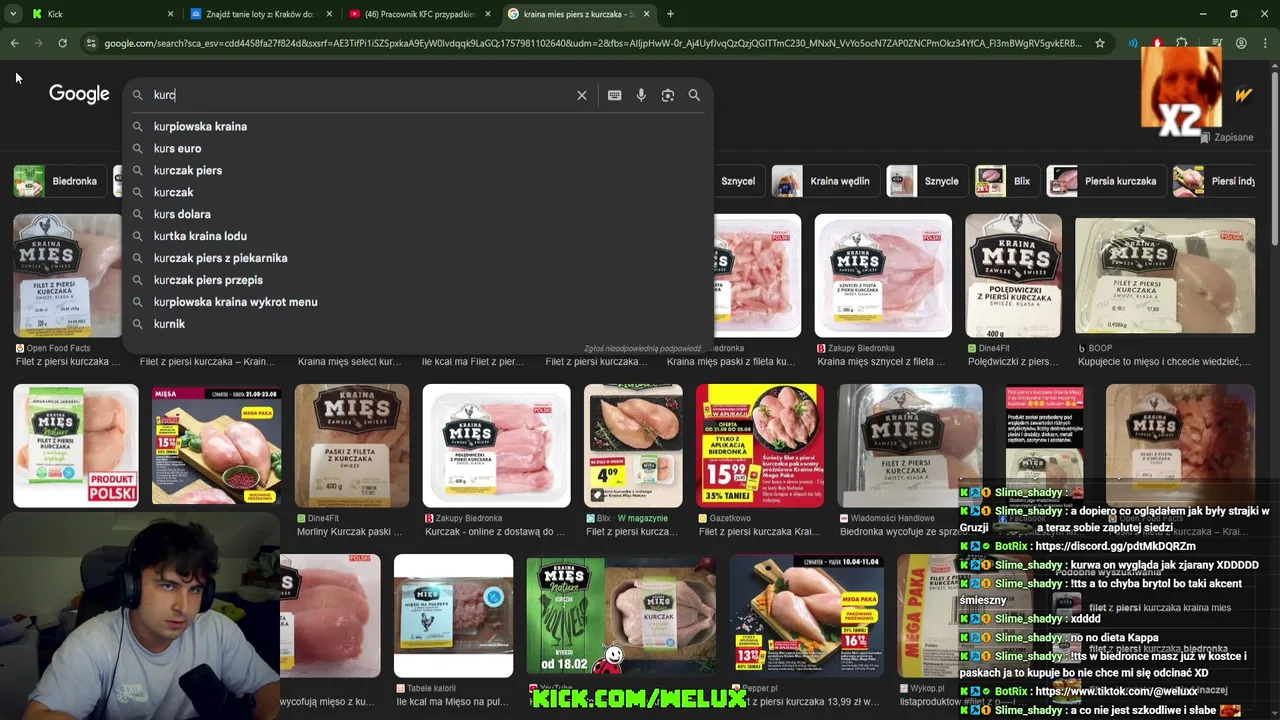Screen dimensions: 1280x720
Task: Open the Dine4Fit Morliny Kurczak paski image
Action: coord(352,445)
